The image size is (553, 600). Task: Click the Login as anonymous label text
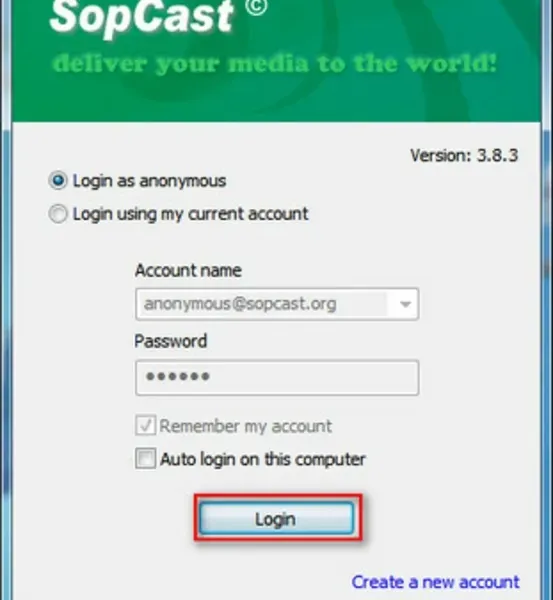click(x=149, y=181)
